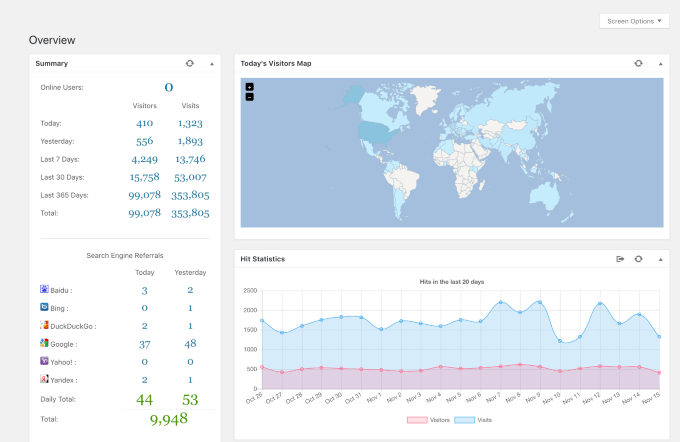Select the Daily Total yesterday value 53
680x442 pixels.
pos(190,399)
